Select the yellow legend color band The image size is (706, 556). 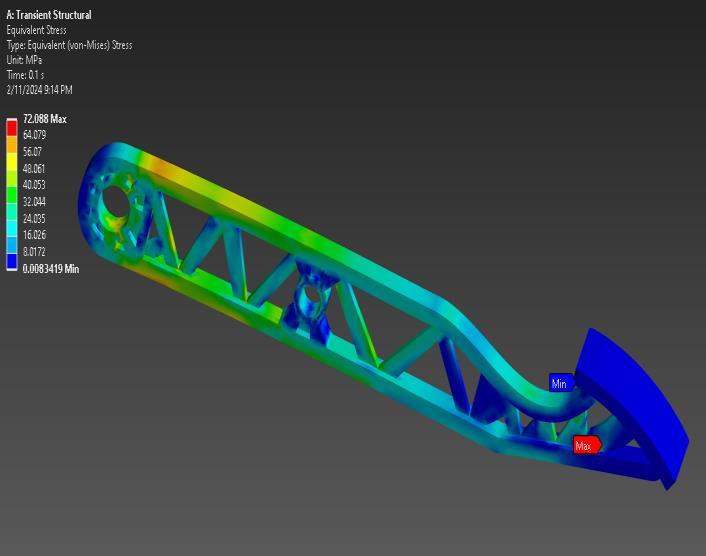click(x=12, y=162)
